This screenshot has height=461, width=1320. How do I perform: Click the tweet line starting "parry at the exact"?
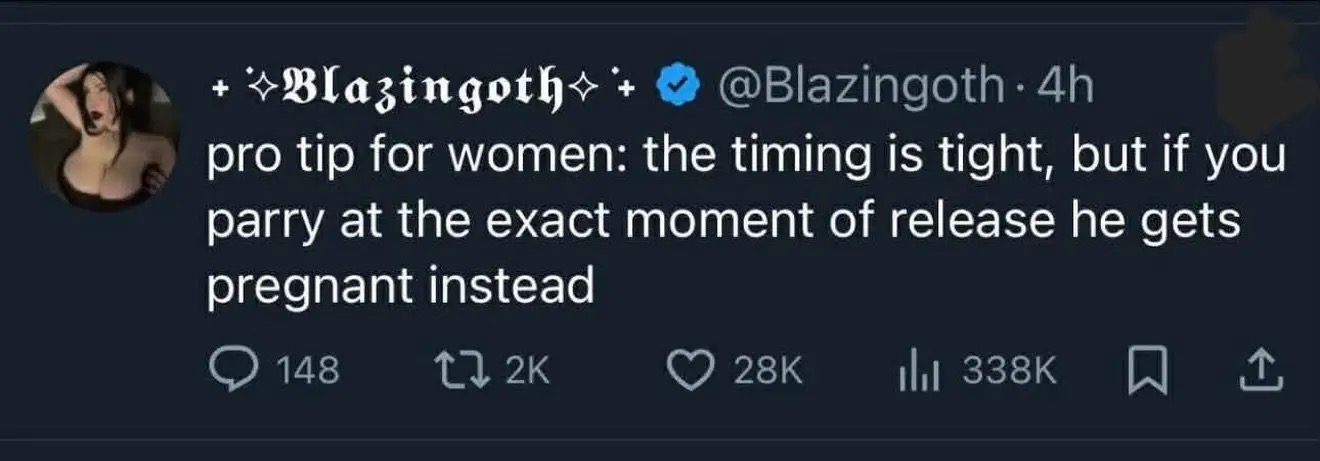tap(722, 222)
